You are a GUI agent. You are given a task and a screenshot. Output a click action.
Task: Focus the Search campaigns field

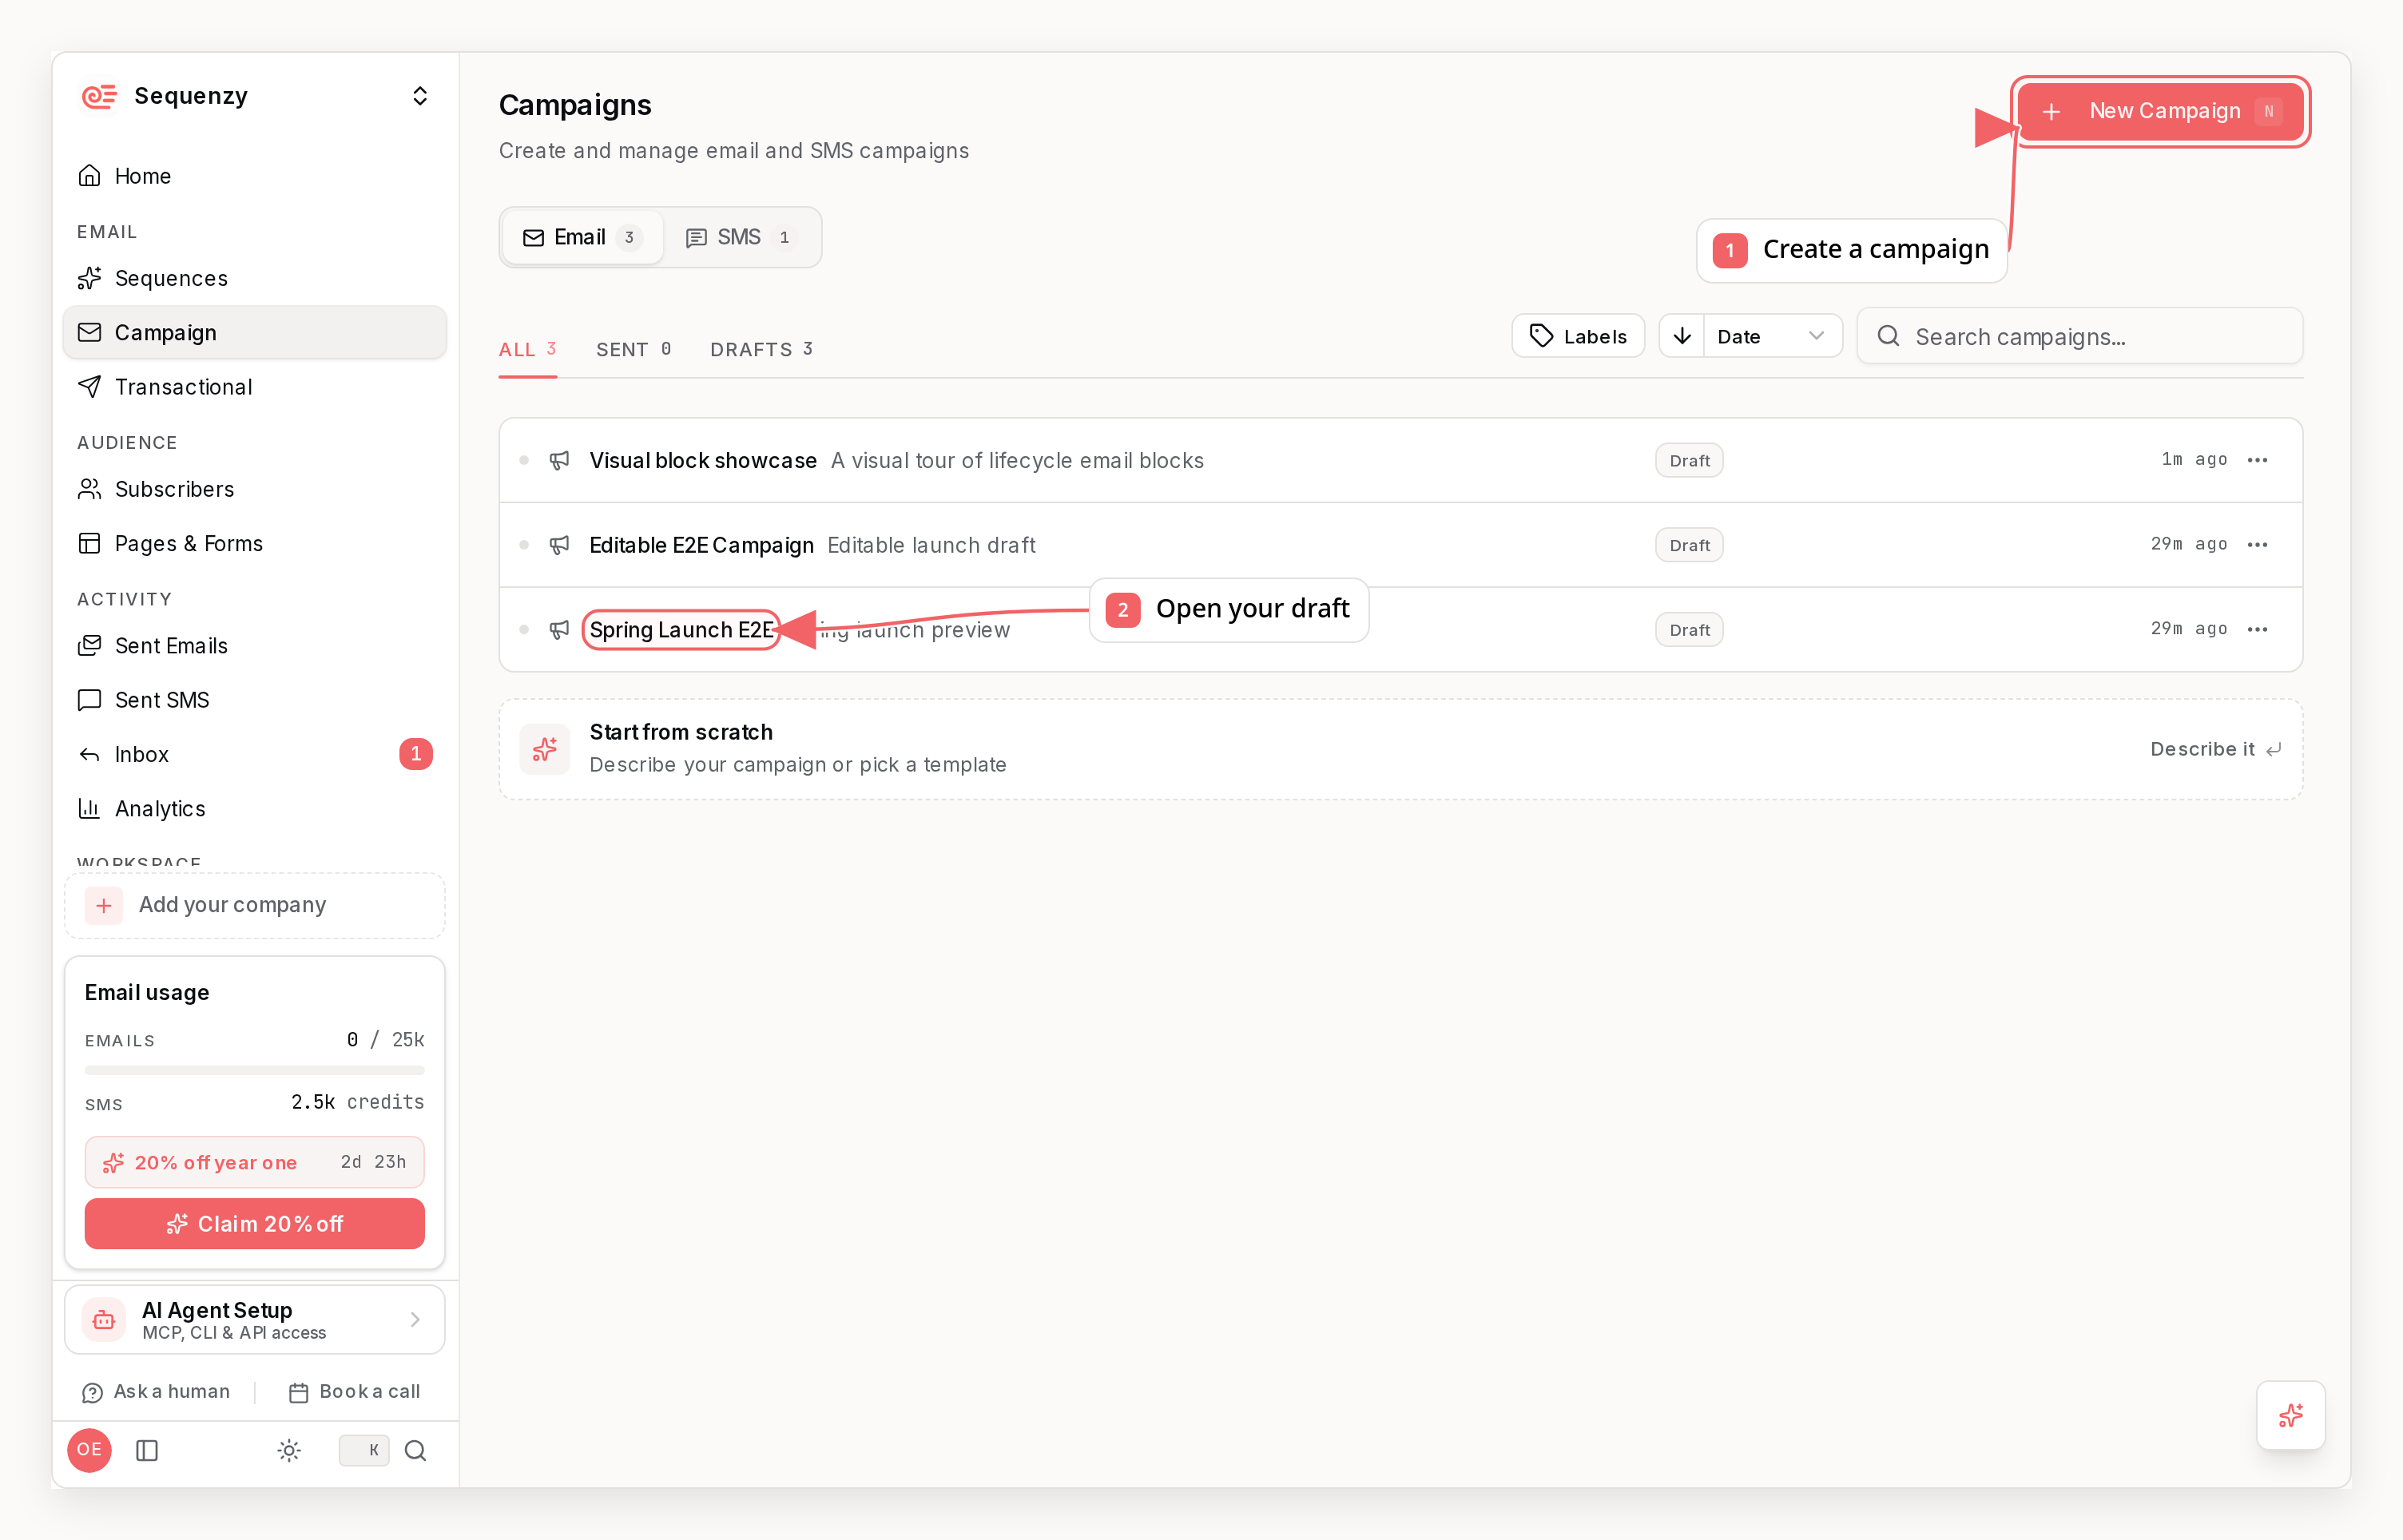coord(2080,336)
